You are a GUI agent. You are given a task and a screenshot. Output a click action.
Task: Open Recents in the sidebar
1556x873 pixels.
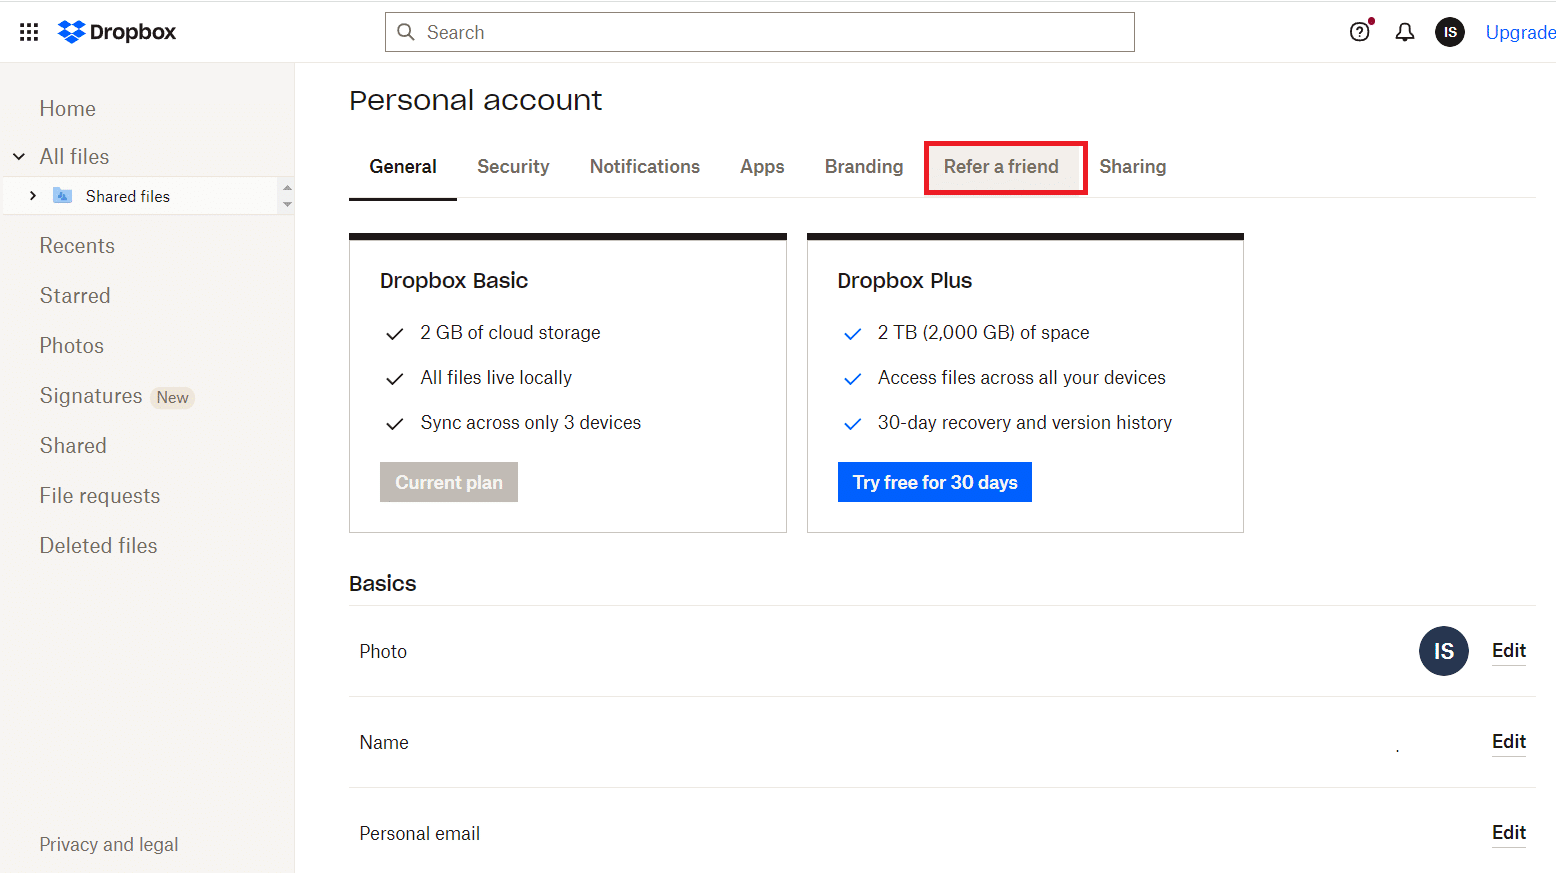(77, 246)
